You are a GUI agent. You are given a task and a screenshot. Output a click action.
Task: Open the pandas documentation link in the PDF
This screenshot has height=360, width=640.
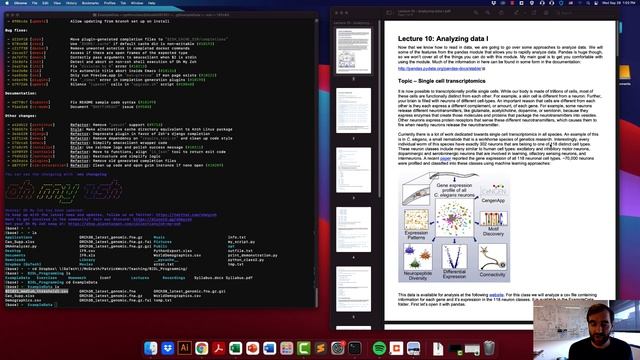[440, 69]
